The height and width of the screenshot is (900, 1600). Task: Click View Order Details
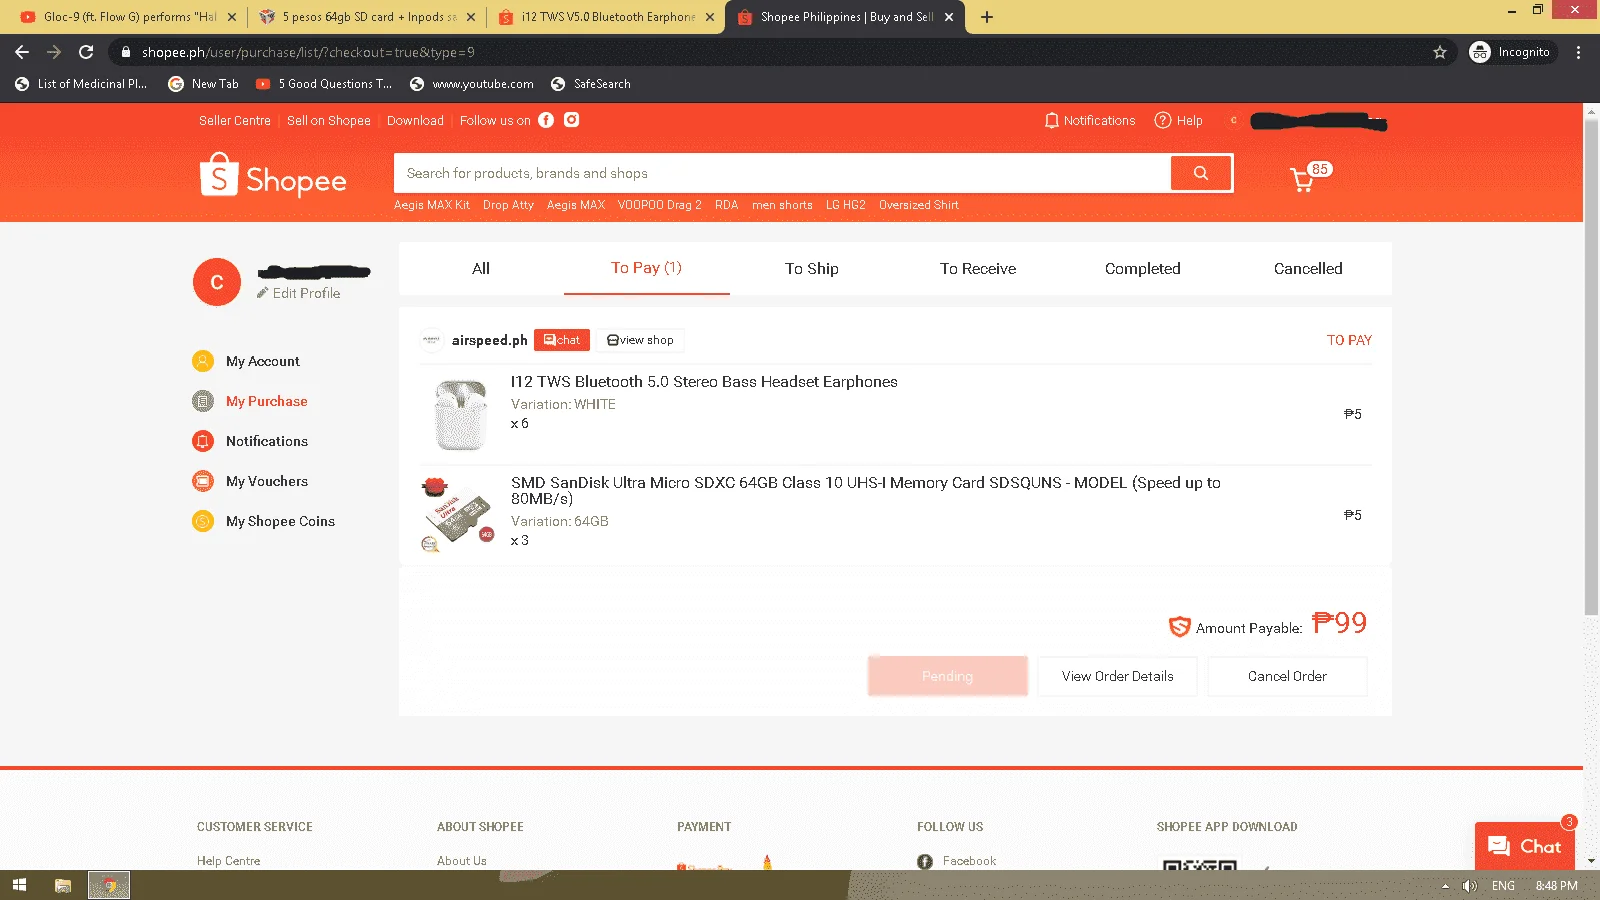pyautogui.click(x=1117, y=676)
